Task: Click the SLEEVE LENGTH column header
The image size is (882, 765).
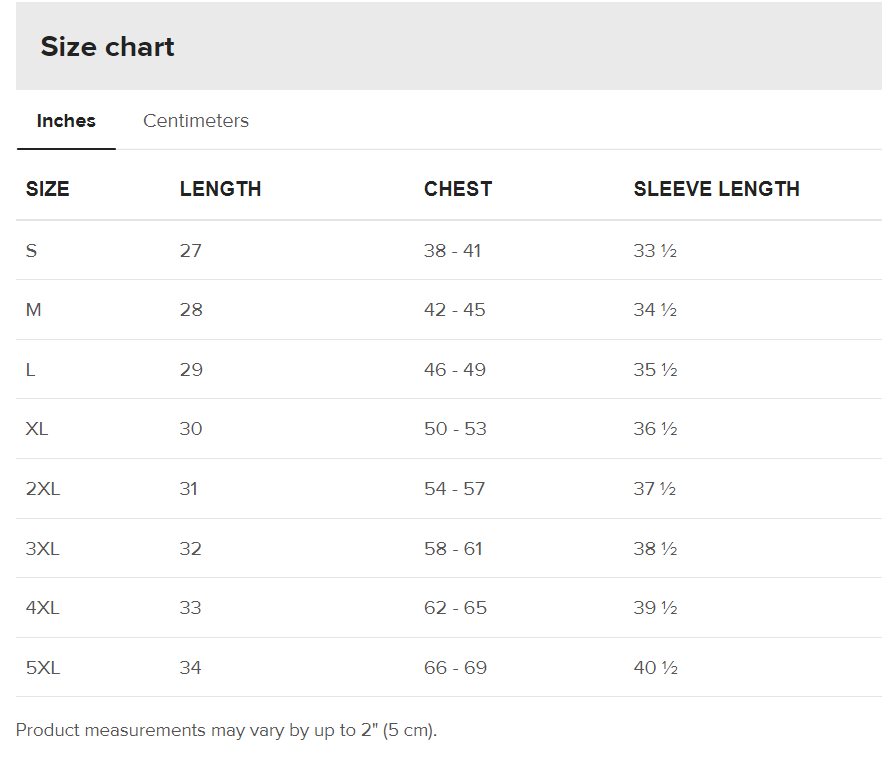Action: (716, 189)
